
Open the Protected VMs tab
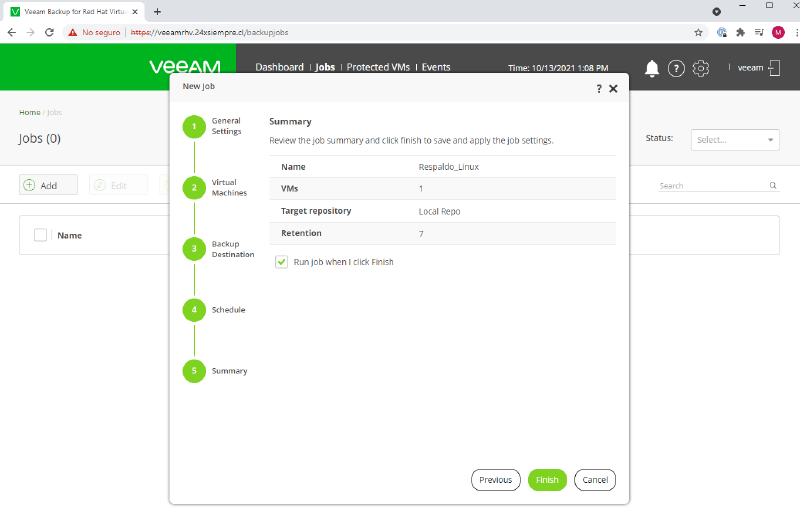(378, 67)
